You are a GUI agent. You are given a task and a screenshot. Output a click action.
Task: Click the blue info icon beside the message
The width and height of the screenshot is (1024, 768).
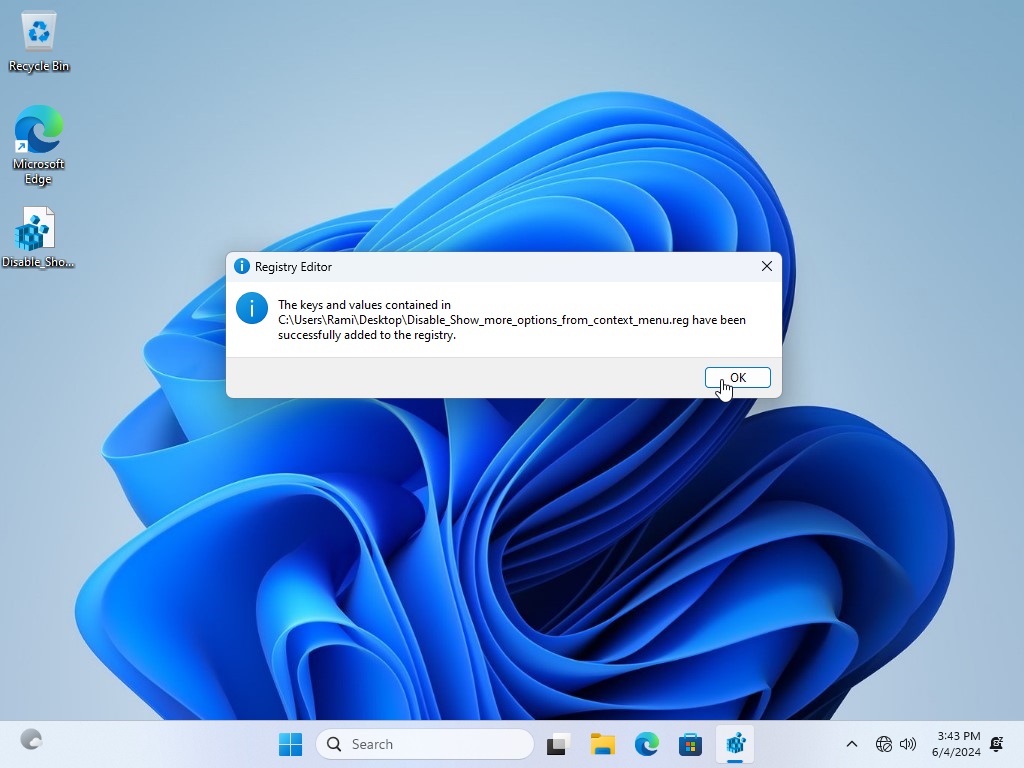(x=252, y=308)
